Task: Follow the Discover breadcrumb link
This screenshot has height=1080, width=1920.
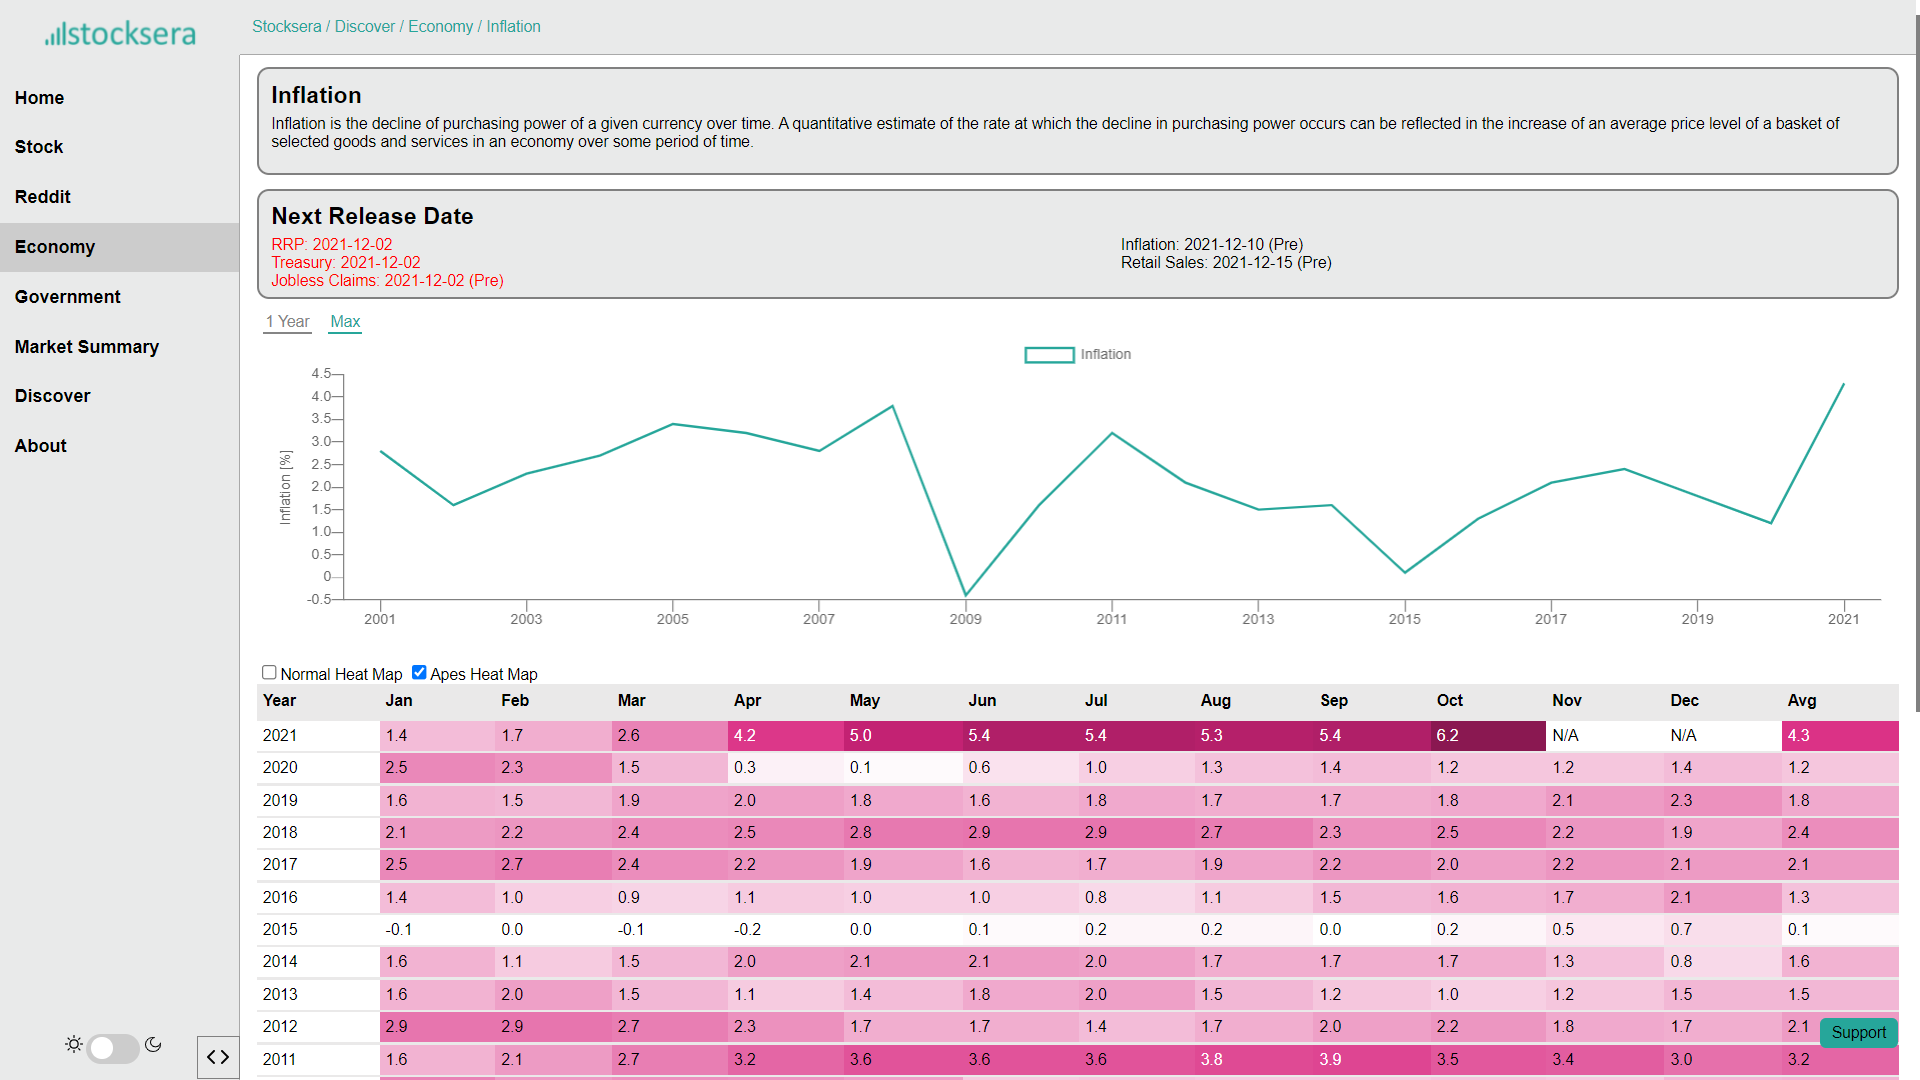Action: click(x=364, y=26)
